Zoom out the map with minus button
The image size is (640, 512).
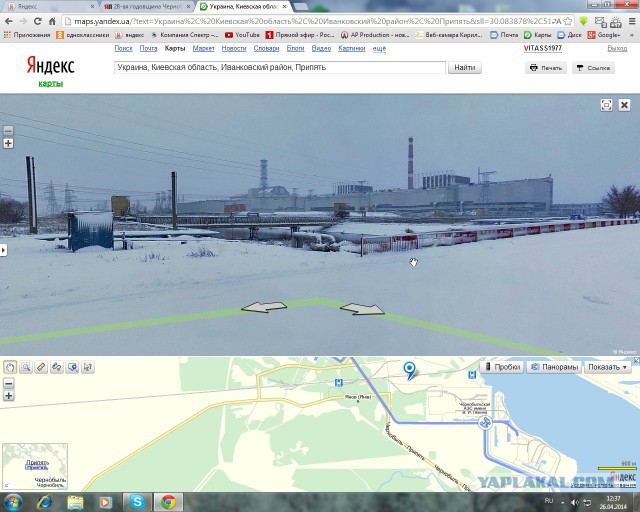click(9, 383)
